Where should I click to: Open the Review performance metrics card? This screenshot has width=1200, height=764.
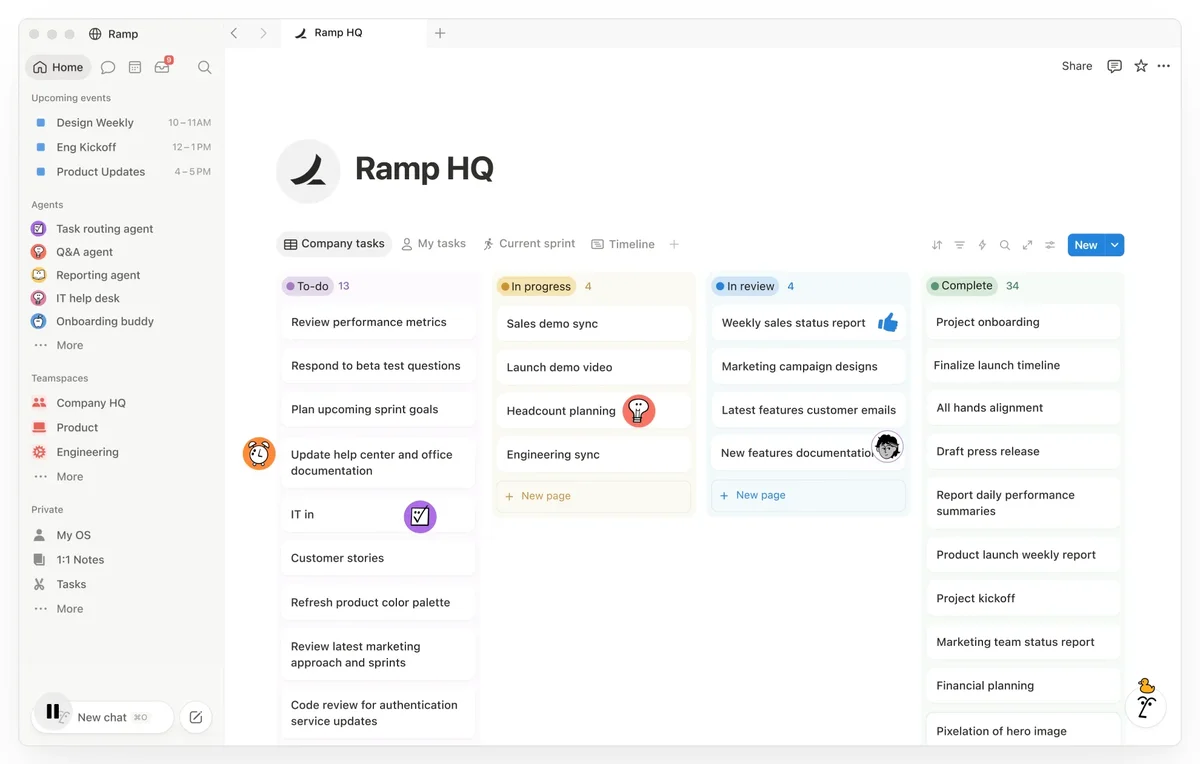click(378, 322)
